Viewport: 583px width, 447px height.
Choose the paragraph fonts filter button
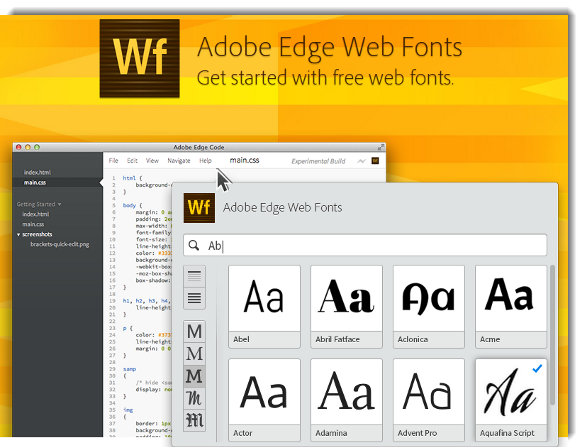[194, 298]
